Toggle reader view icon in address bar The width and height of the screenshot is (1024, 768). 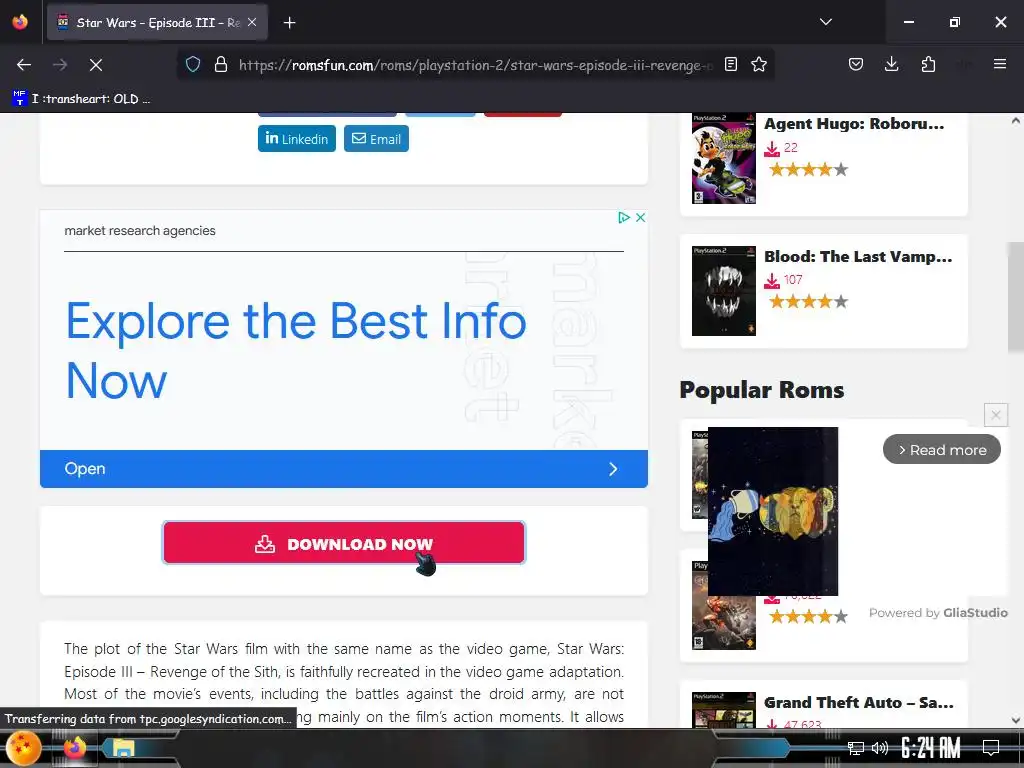(x=731, y=65)
